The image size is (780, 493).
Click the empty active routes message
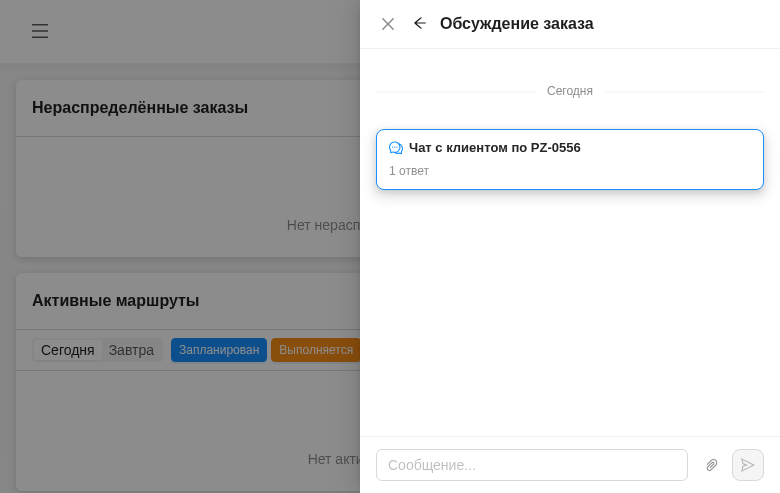pos(333,459)
